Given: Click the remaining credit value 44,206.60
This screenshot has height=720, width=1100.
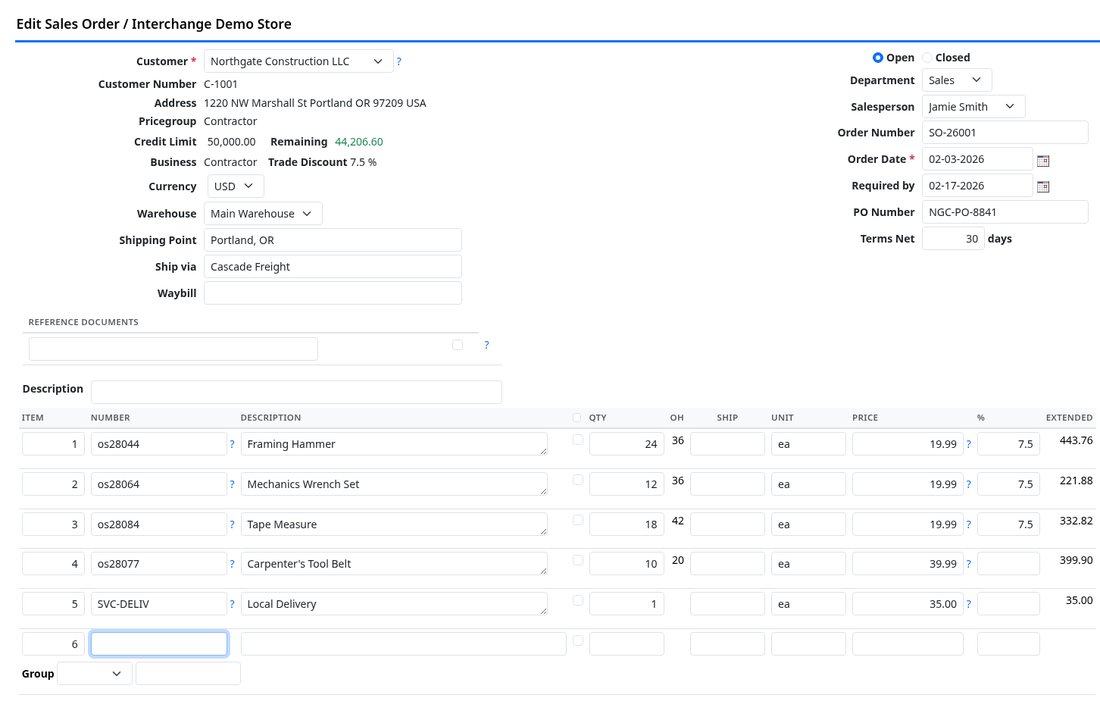Looking at the screenshot, I should click(358, 142).
